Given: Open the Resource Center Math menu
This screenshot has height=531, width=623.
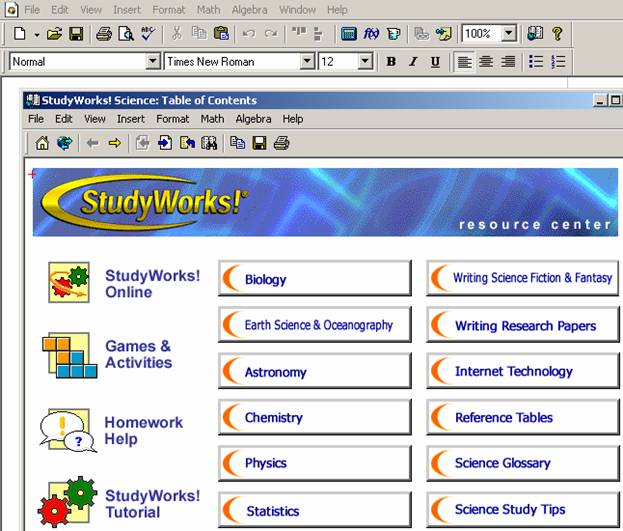Looking at the screenshot, I should pyautogui.click(x=212, y=119).
